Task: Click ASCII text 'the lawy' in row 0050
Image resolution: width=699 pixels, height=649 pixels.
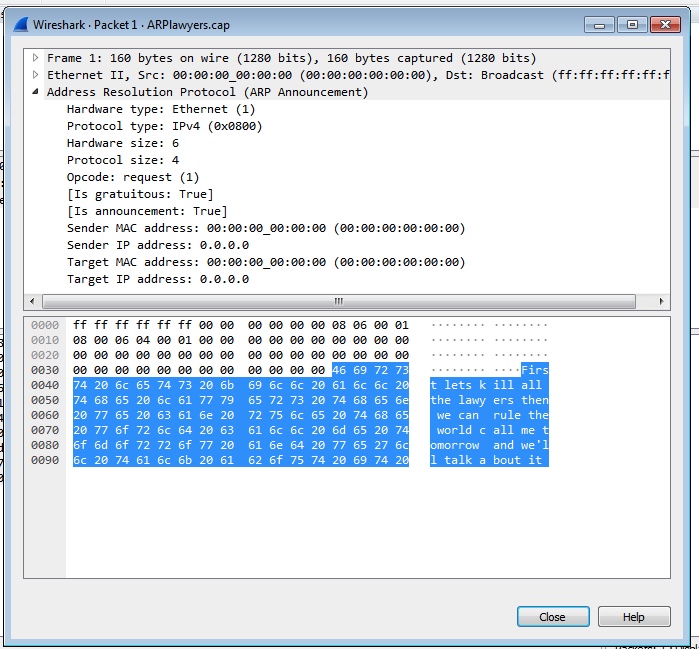Action: pos(458,400)
